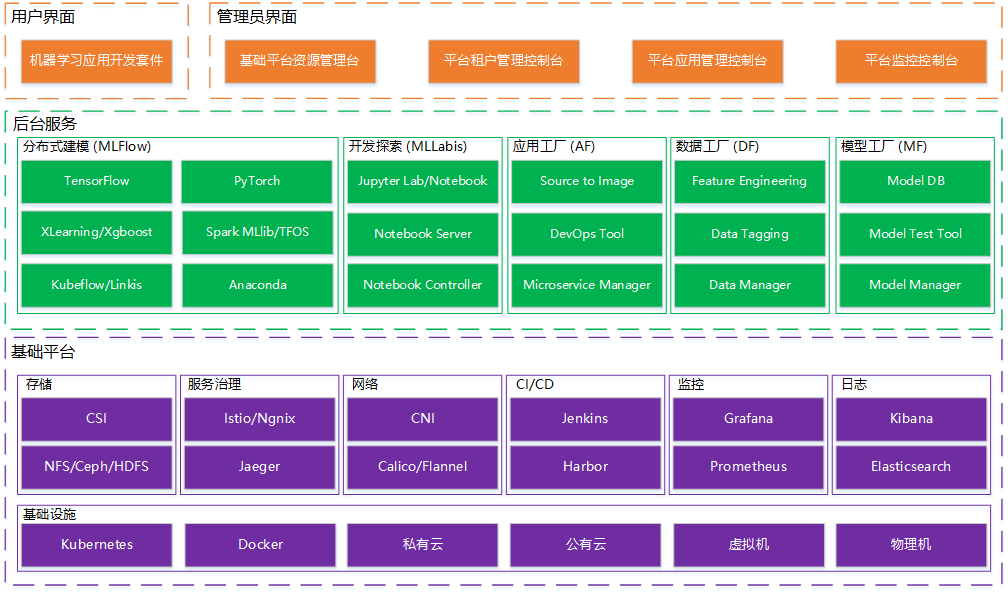Click the 机器学习应用开发套件 box

pos(96,61)
